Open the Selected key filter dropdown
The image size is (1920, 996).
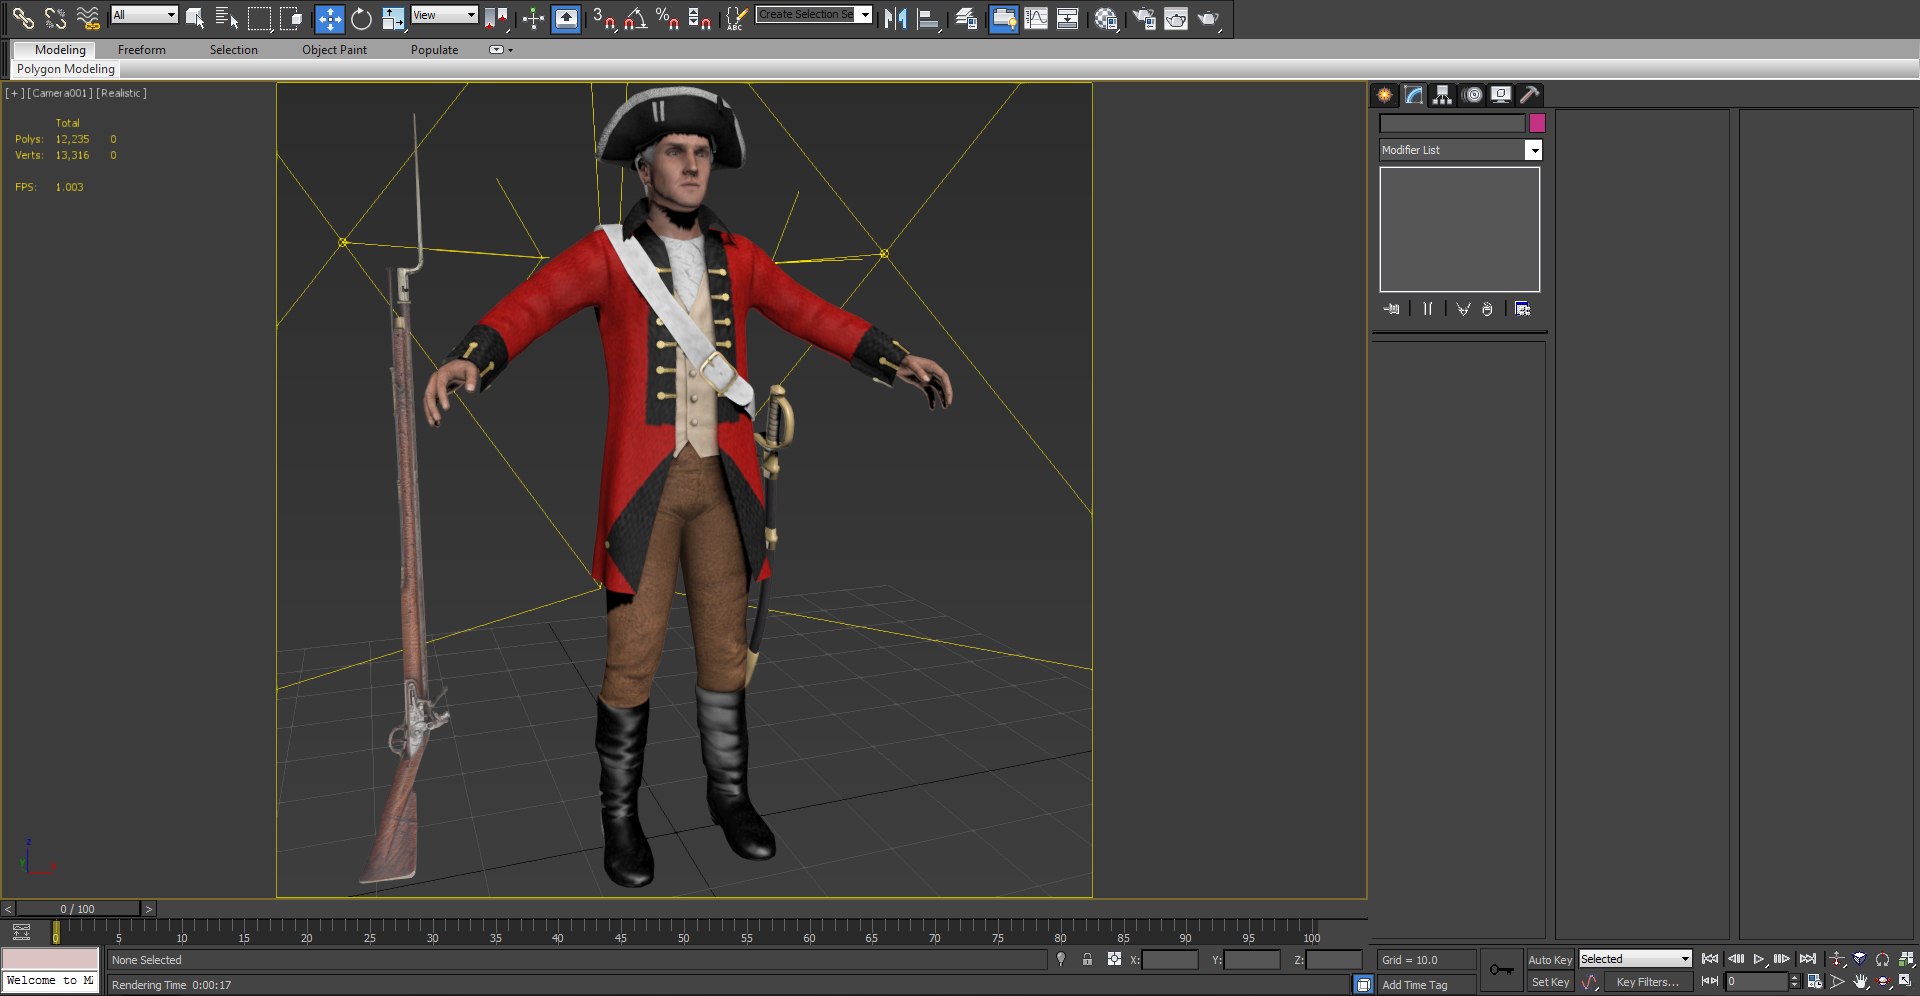[1635, 959]
